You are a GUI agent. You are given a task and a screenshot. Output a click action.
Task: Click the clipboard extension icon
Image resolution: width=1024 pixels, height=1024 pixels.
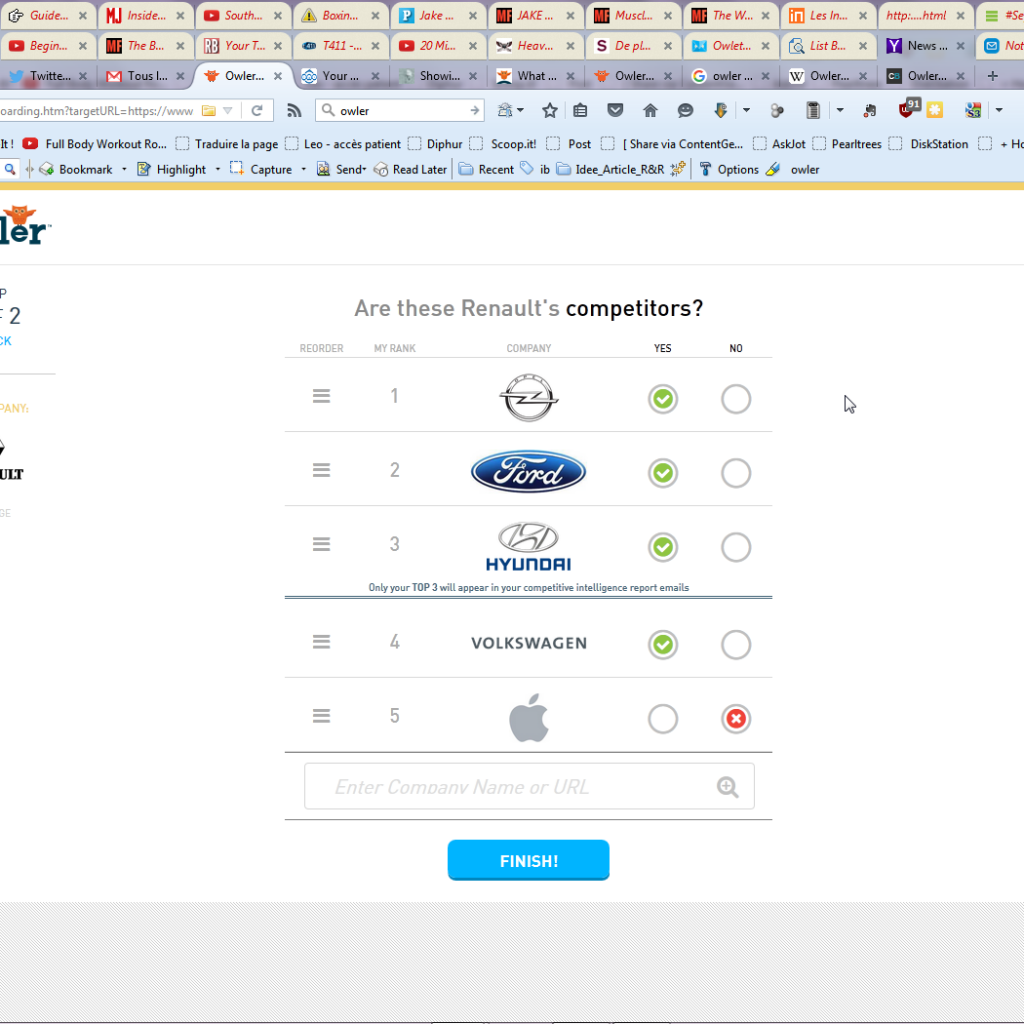click(x=812, y=110)
